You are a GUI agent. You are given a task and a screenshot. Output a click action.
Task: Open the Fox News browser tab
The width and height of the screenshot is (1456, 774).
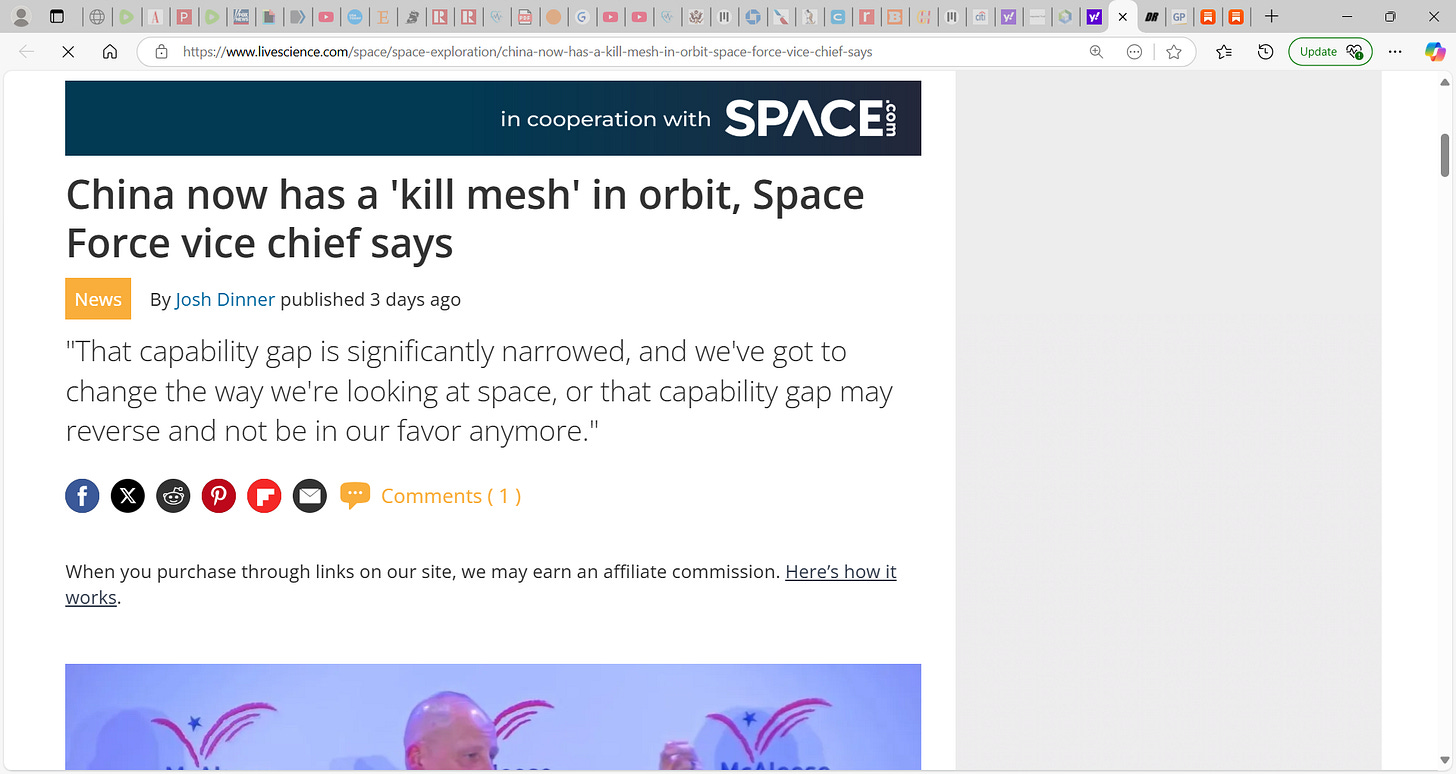click(x=241, y=17)
